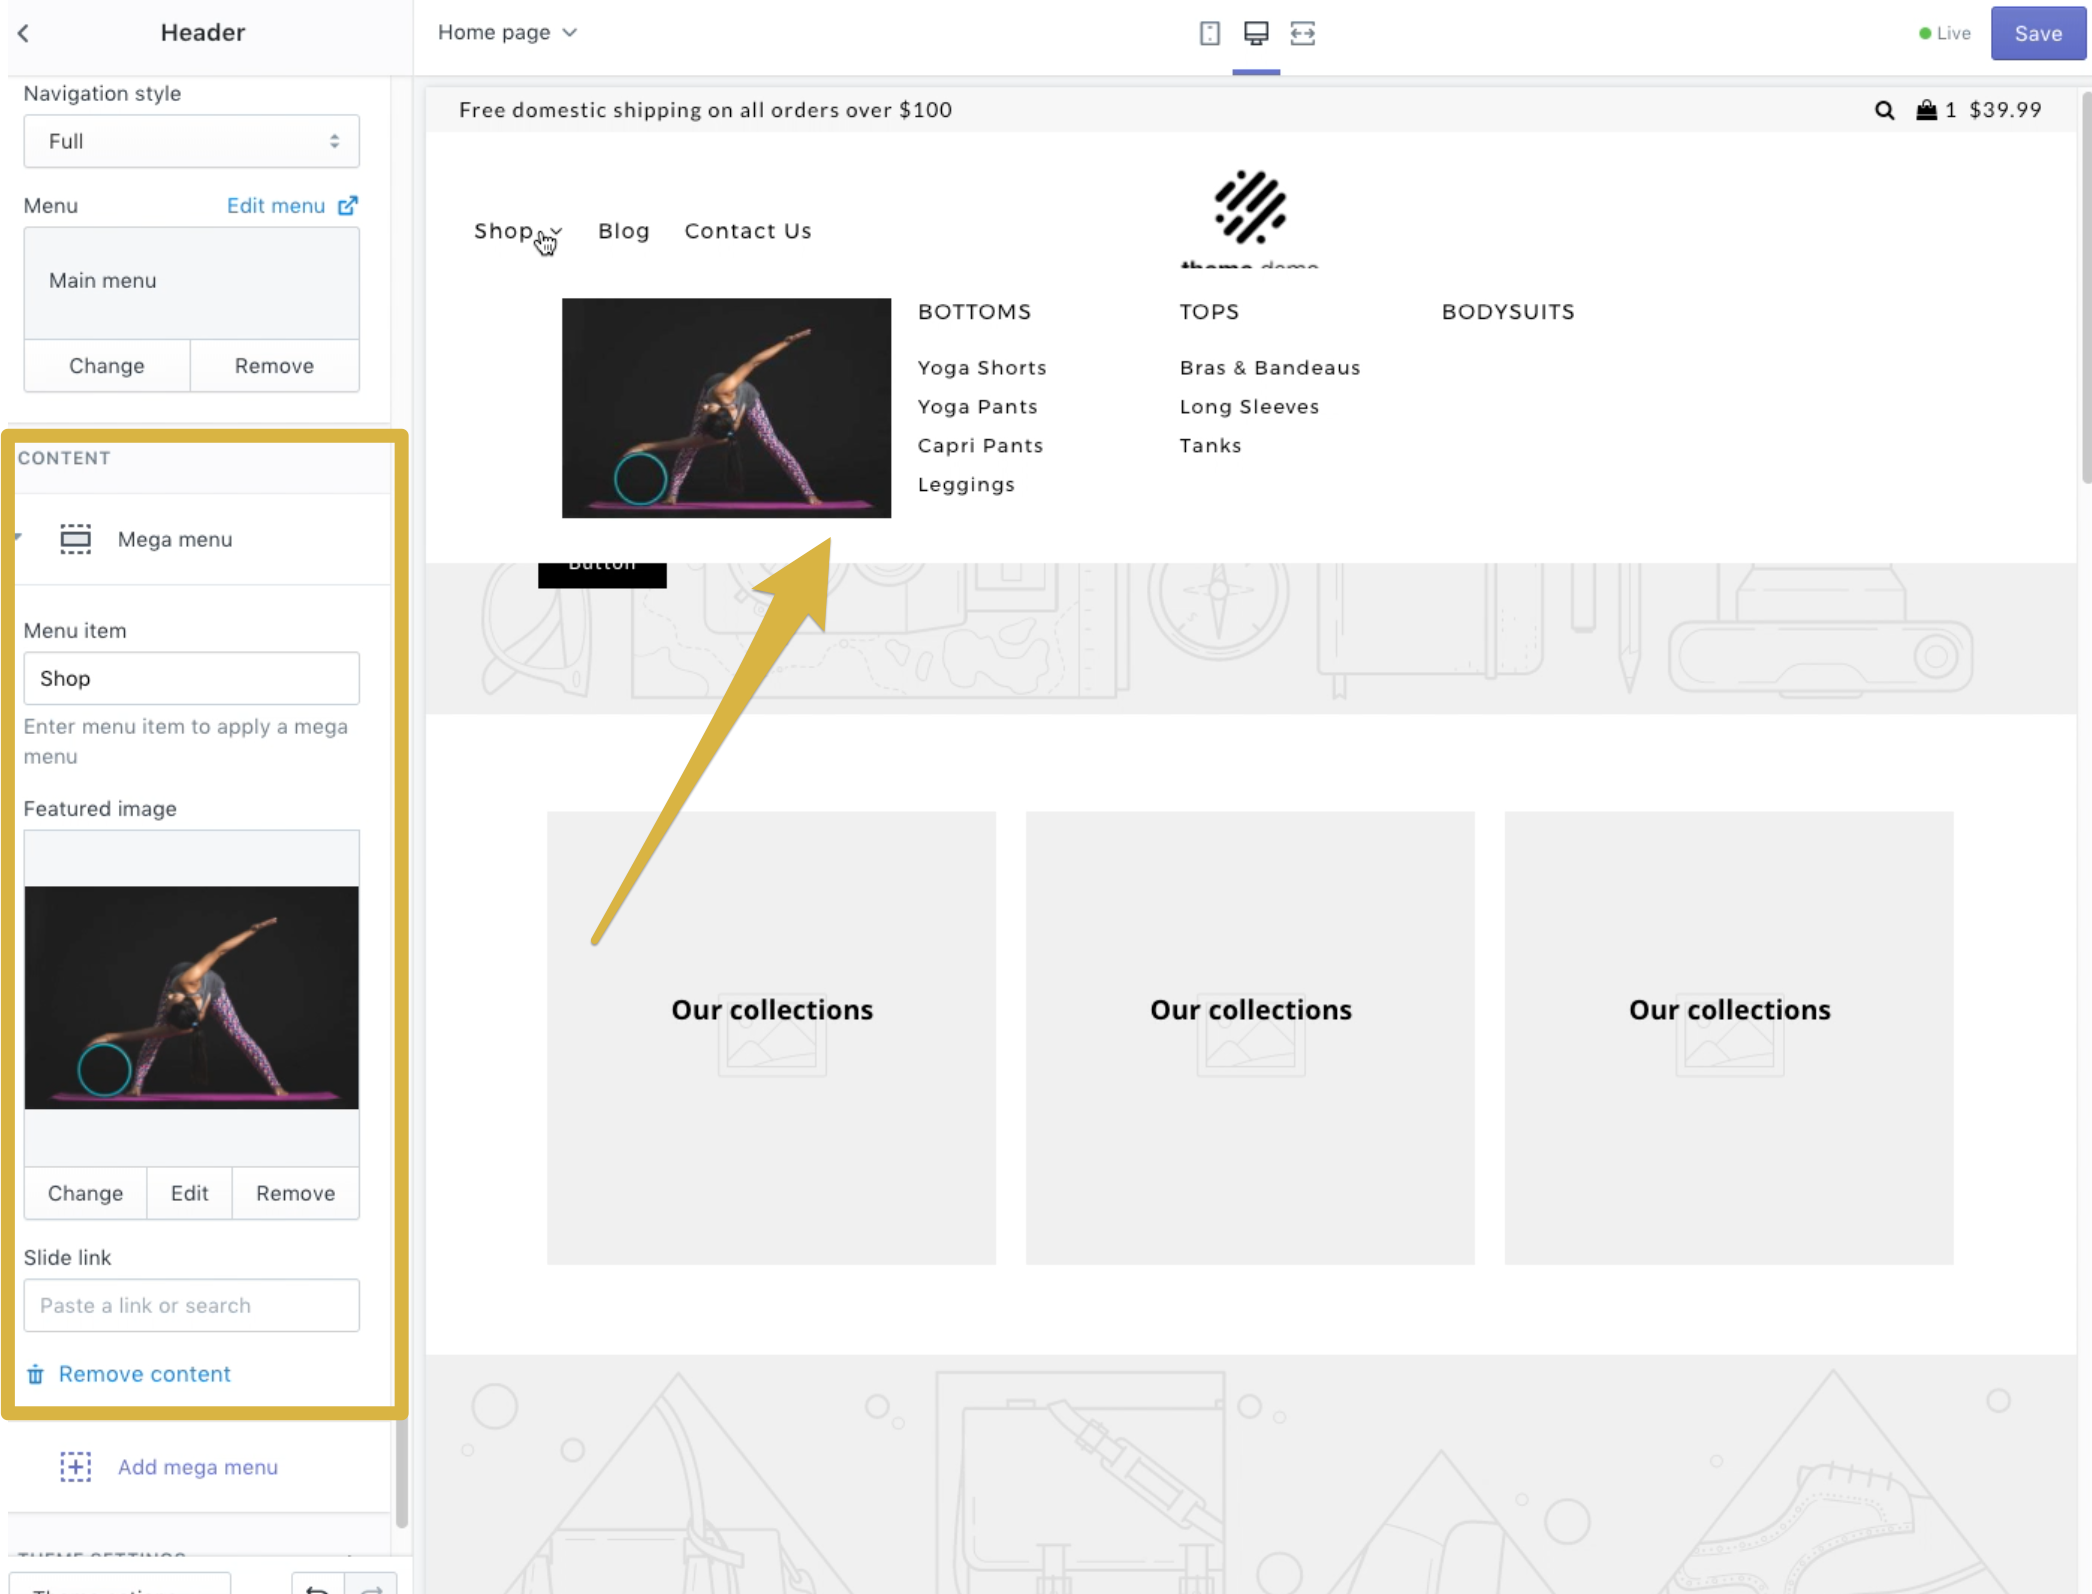Click the Add mega menu plus icon
Viewport: 2092px width, 1594px height.
point(75,1467)
